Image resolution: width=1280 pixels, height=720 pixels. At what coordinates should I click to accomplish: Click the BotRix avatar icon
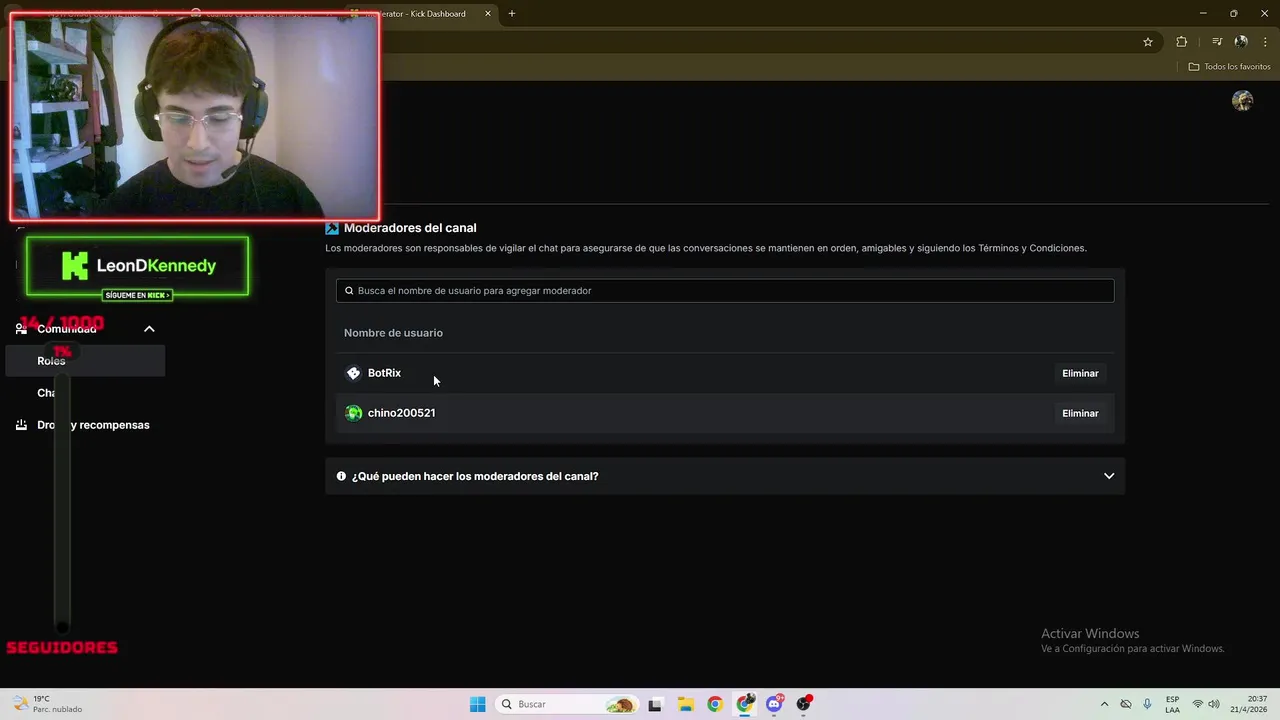(353, 373)
